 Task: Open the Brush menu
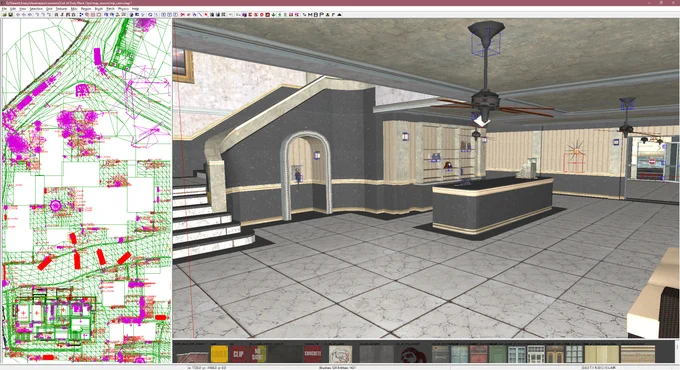[x=99, y=9]
